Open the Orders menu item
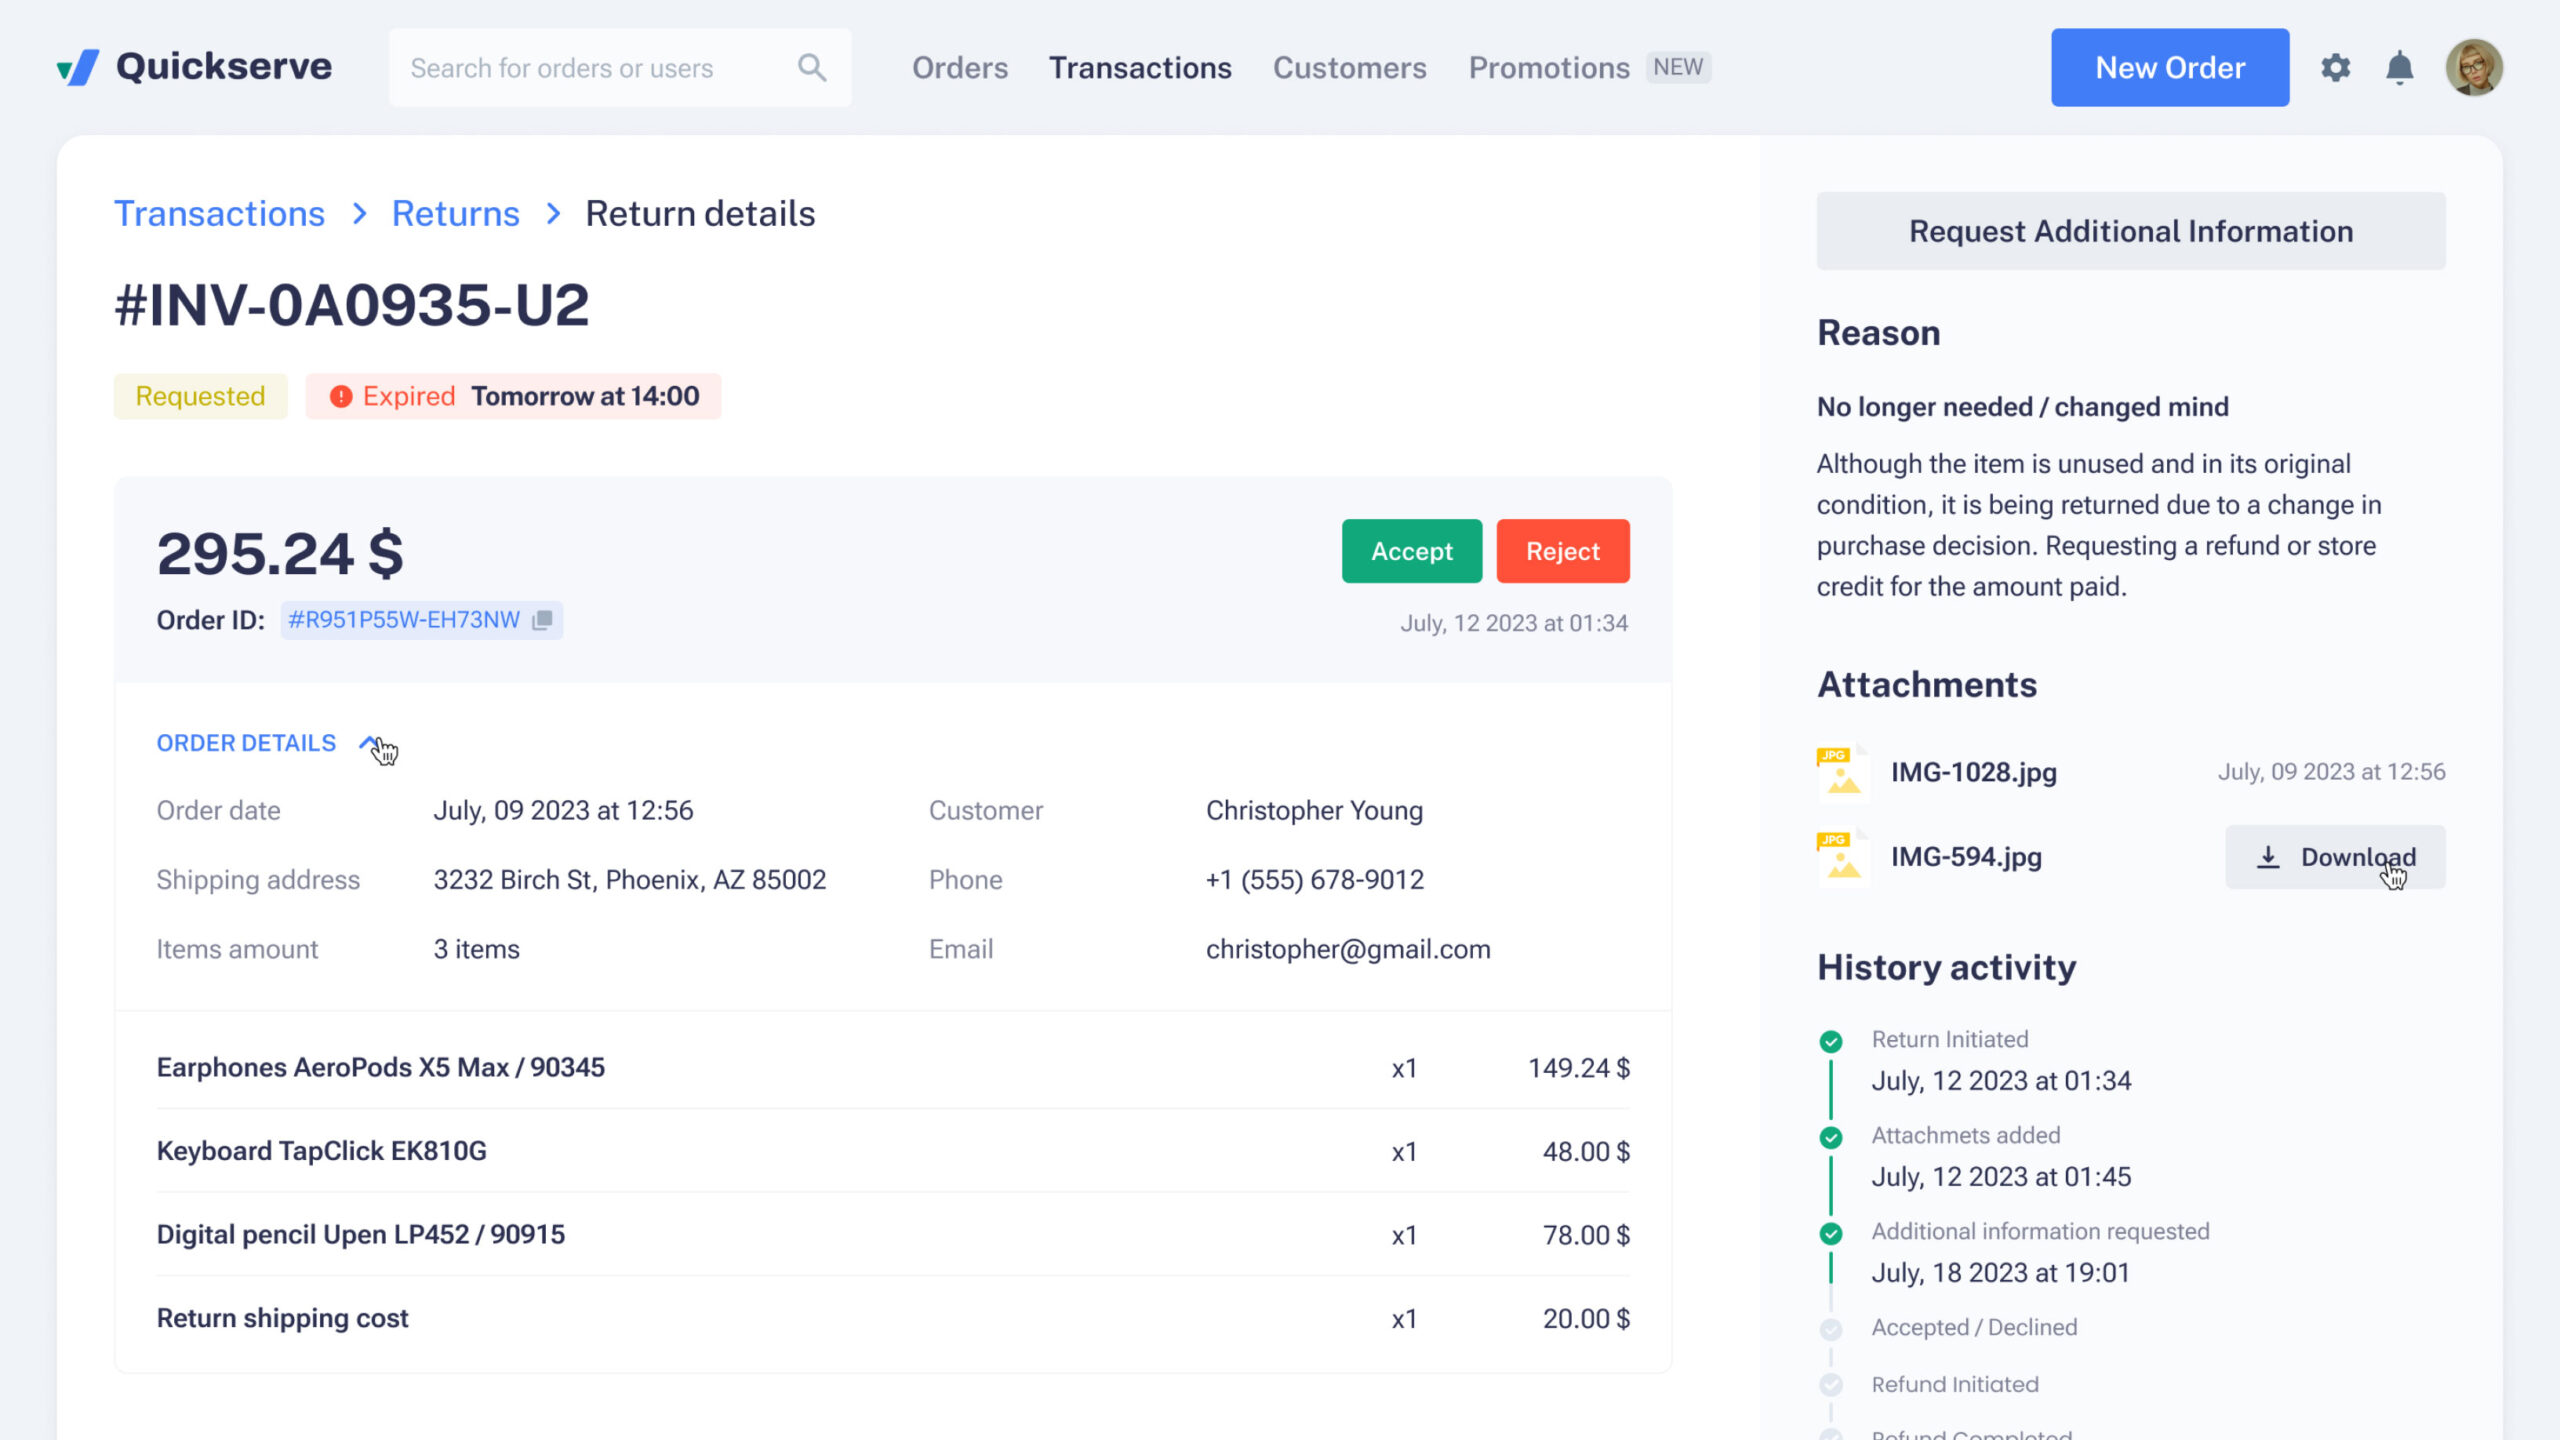Viewport: 2560px width, 1440px height. click(x=959, y=68)
